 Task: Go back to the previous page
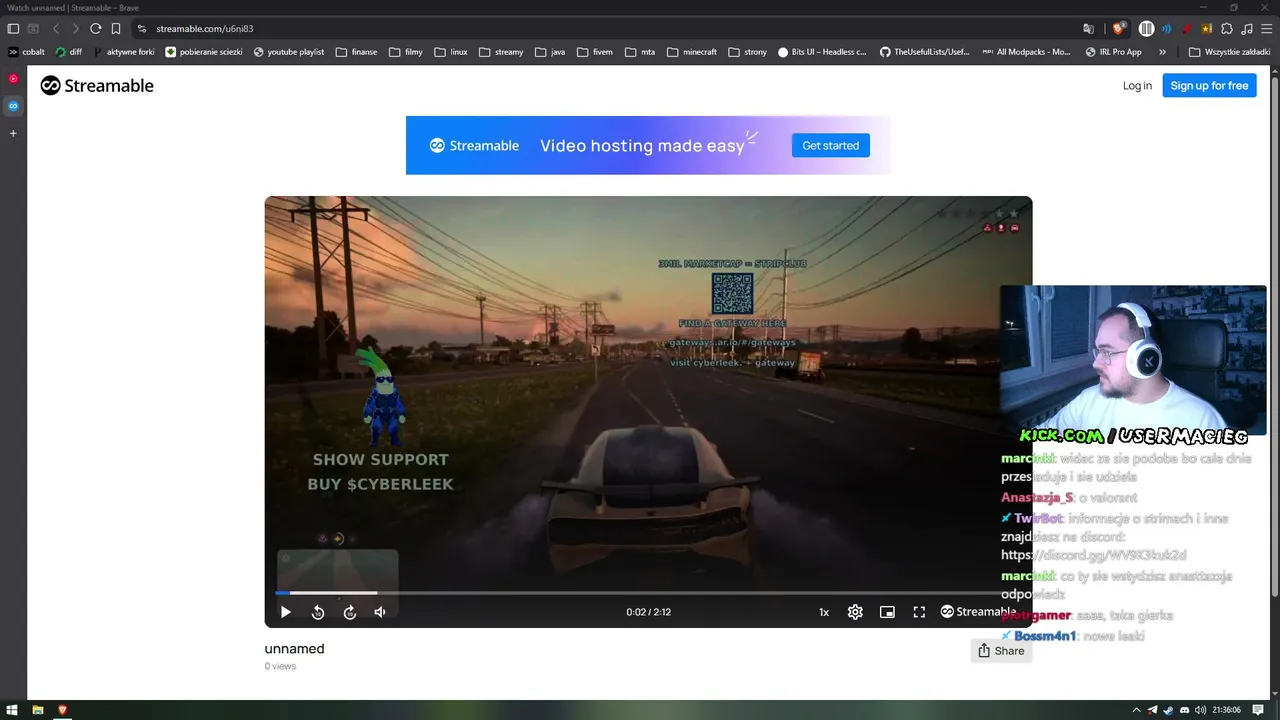click(56, 29)
